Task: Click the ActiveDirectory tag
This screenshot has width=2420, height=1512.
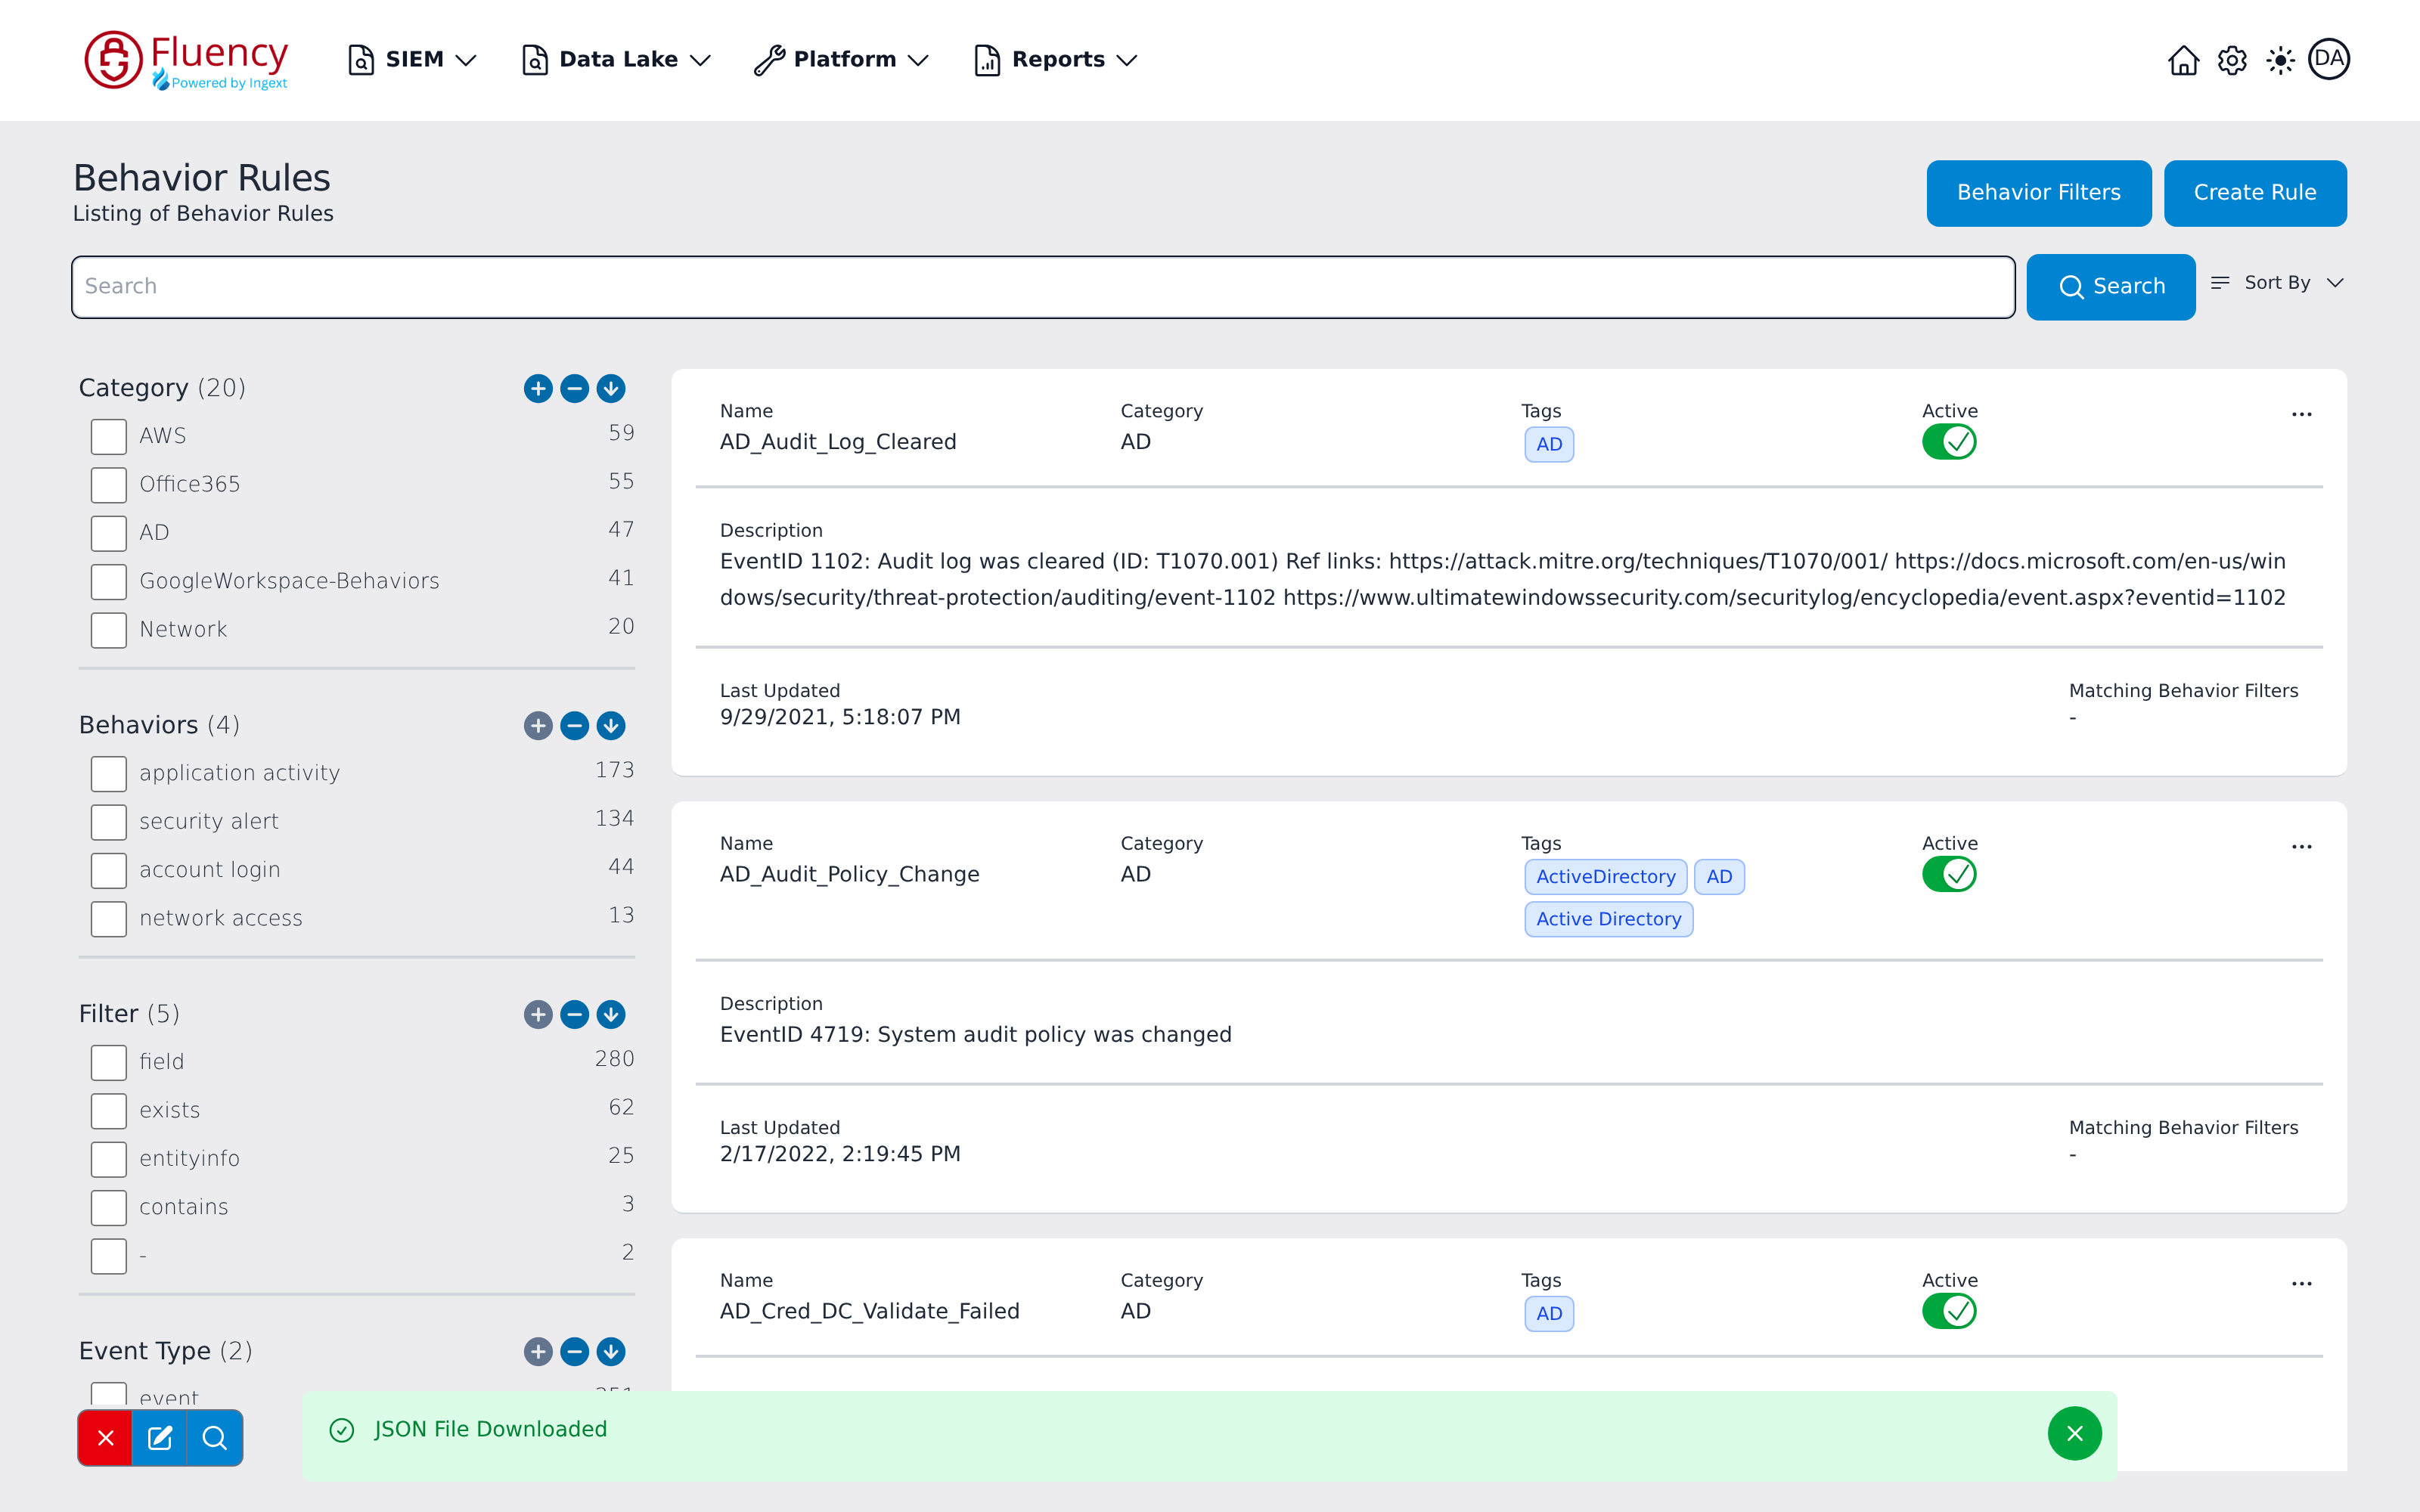Action: tap(1605, 877)
